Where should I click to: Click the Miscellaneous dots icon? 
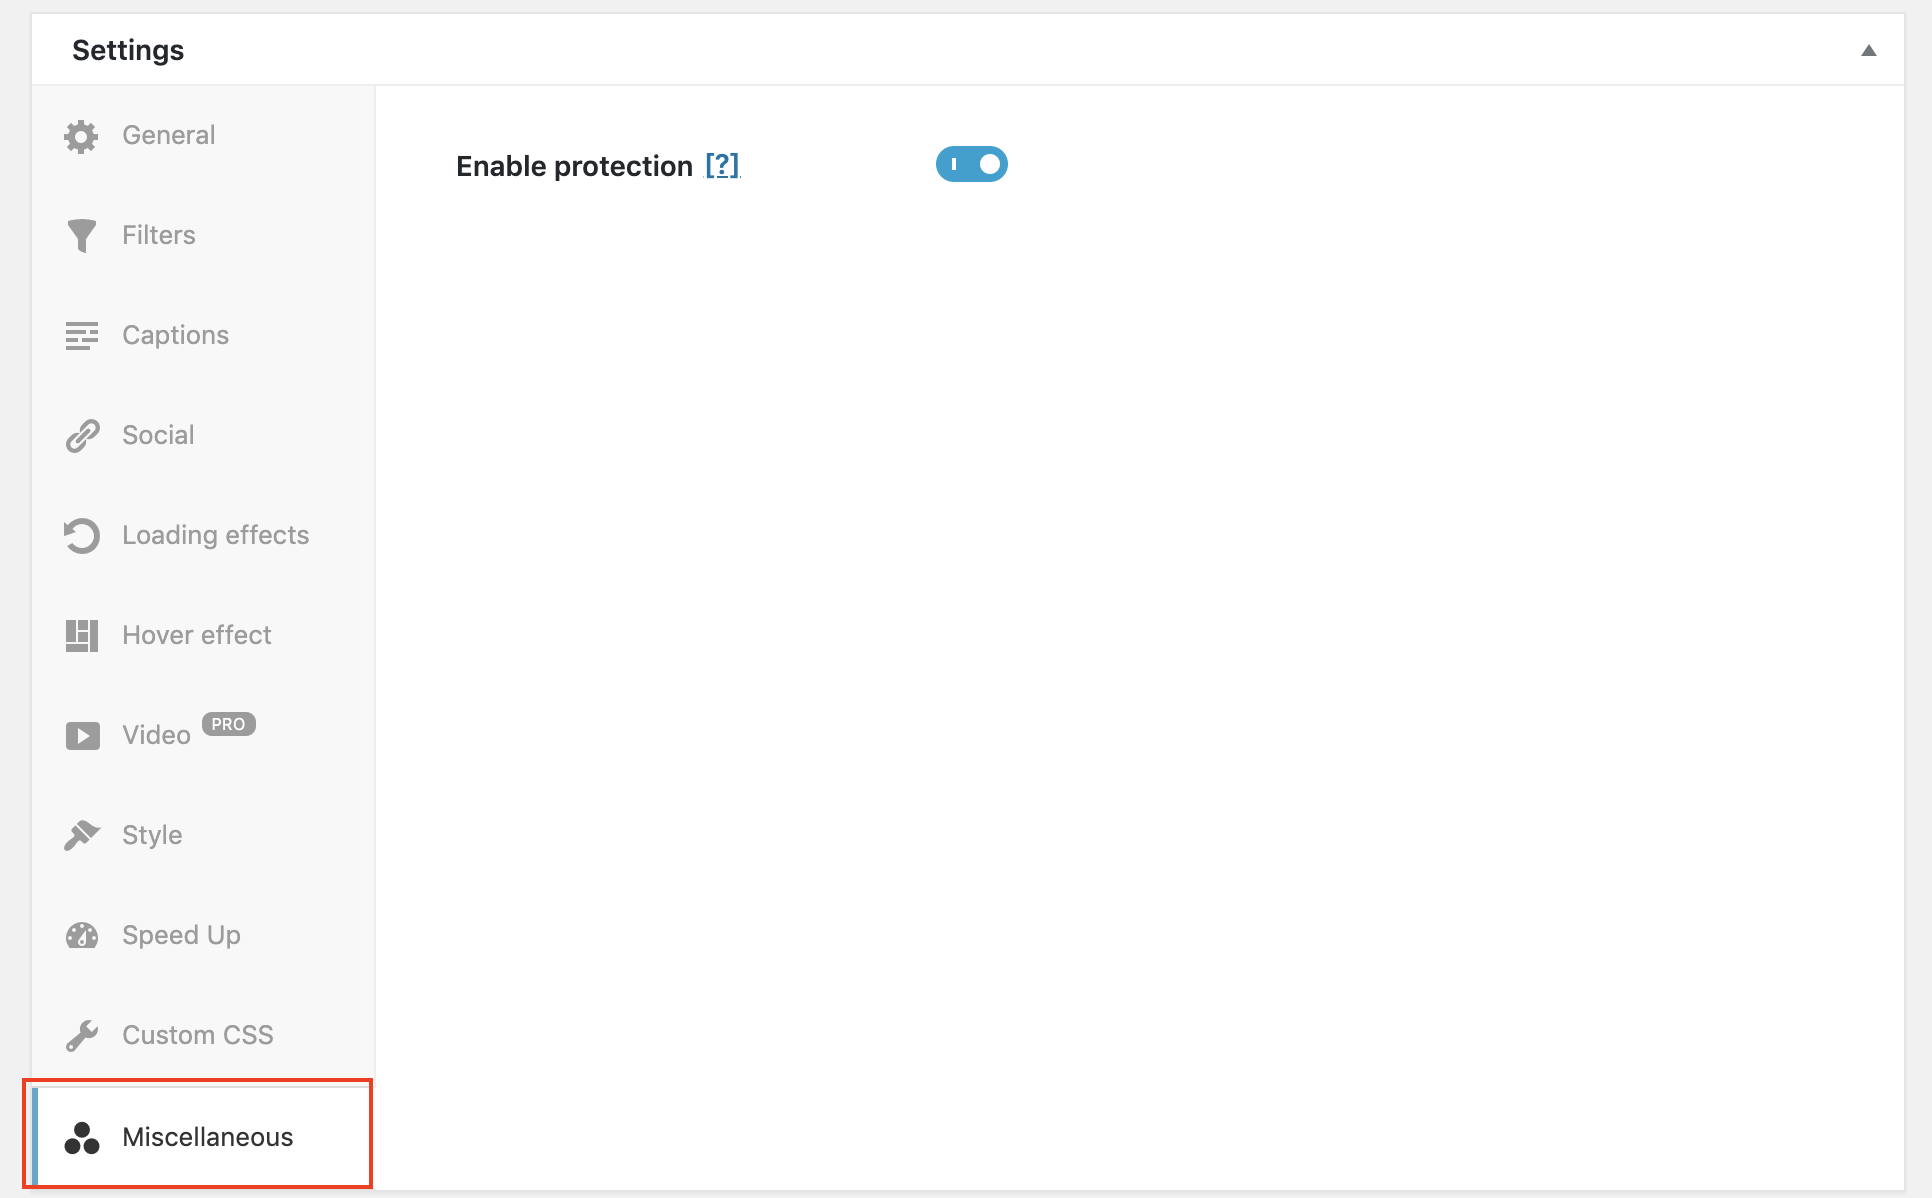[81, 1135]
